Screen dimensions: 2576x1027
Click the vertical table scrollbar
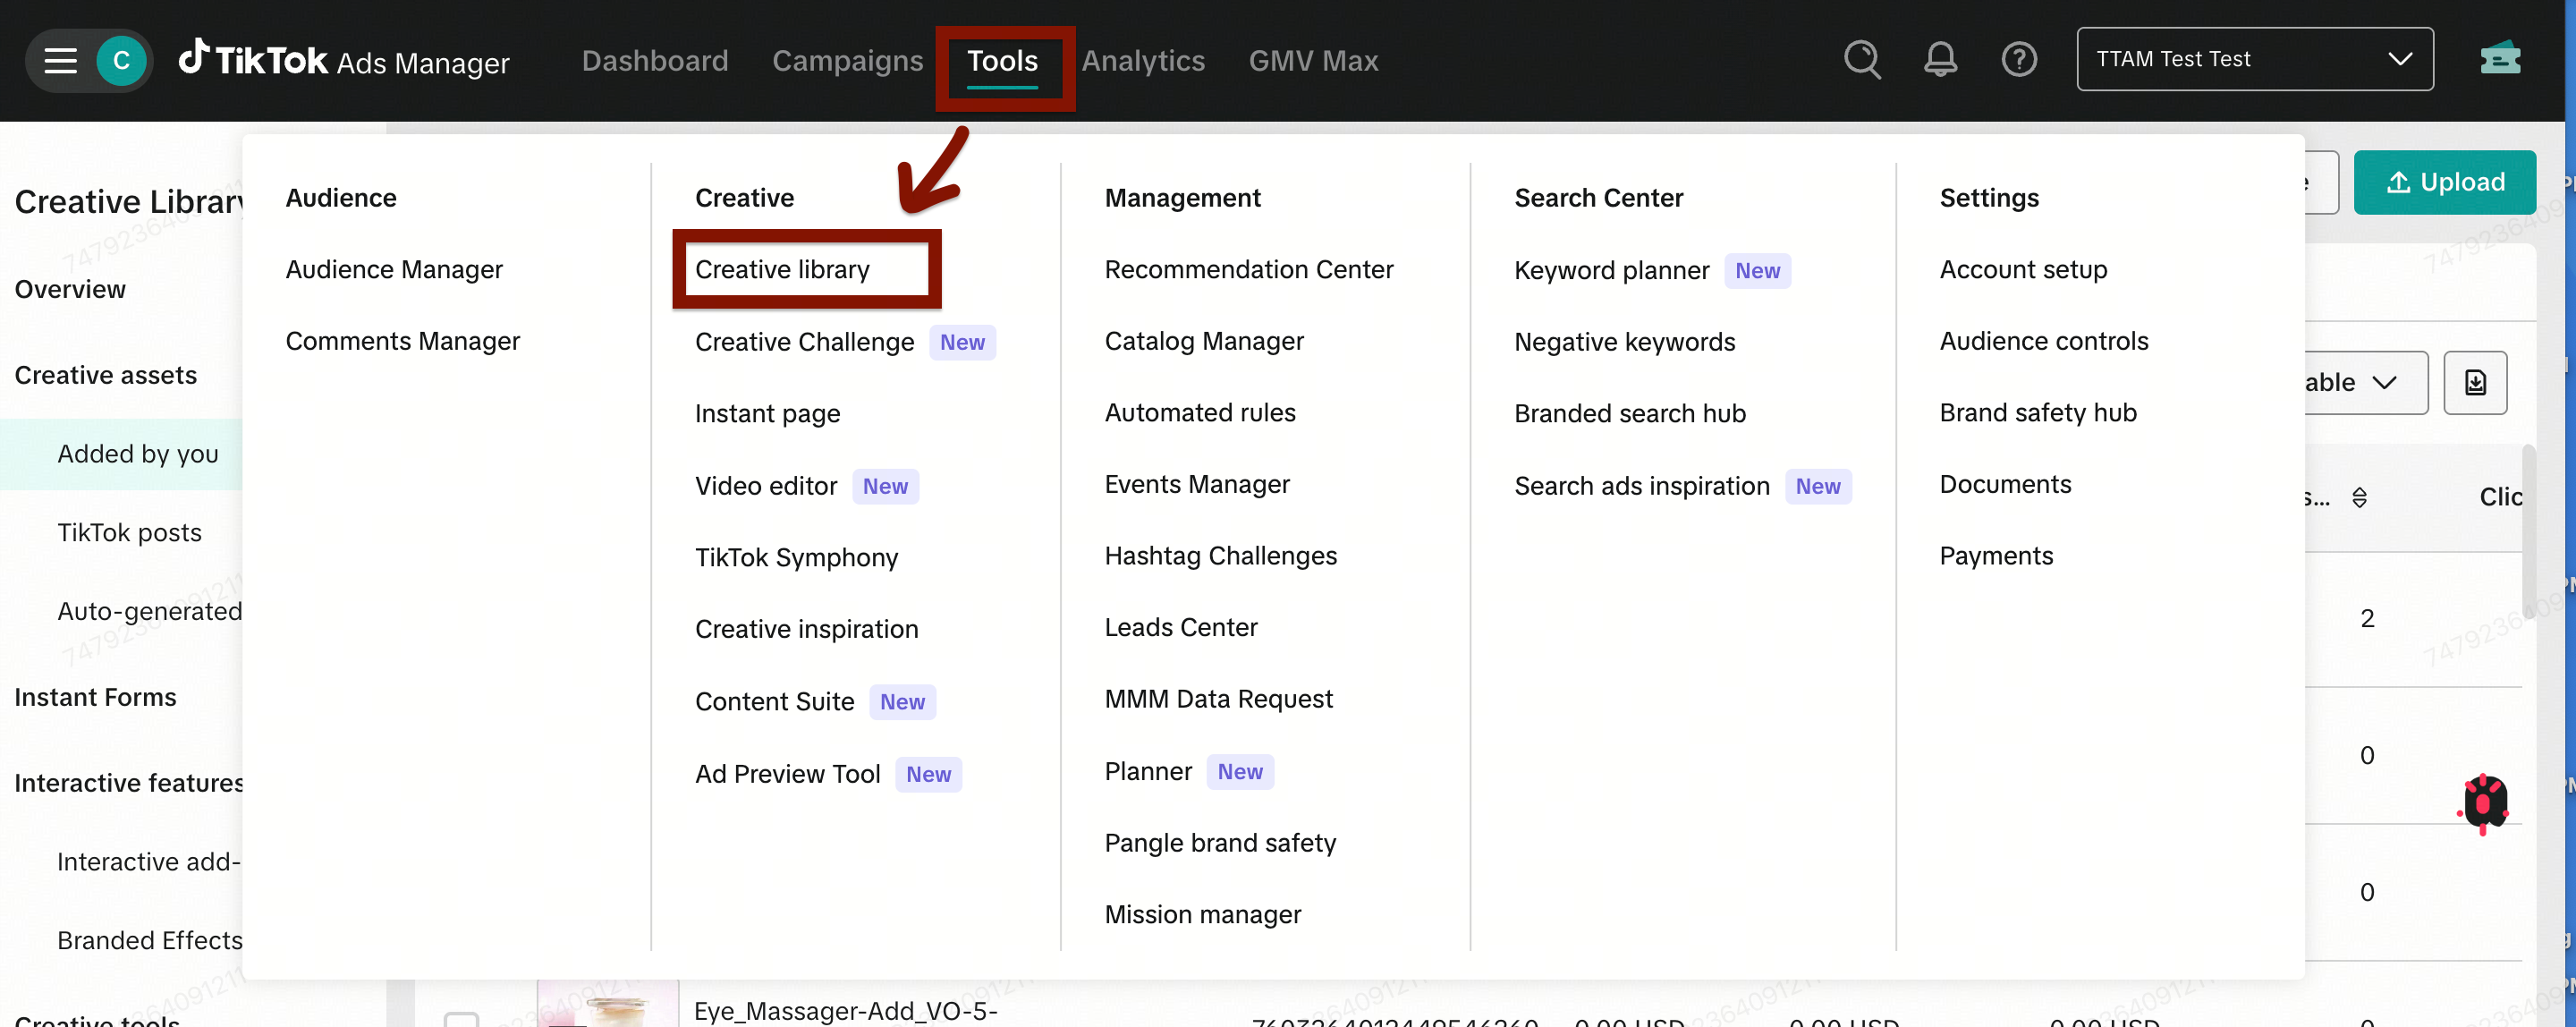pos(2528,530)
